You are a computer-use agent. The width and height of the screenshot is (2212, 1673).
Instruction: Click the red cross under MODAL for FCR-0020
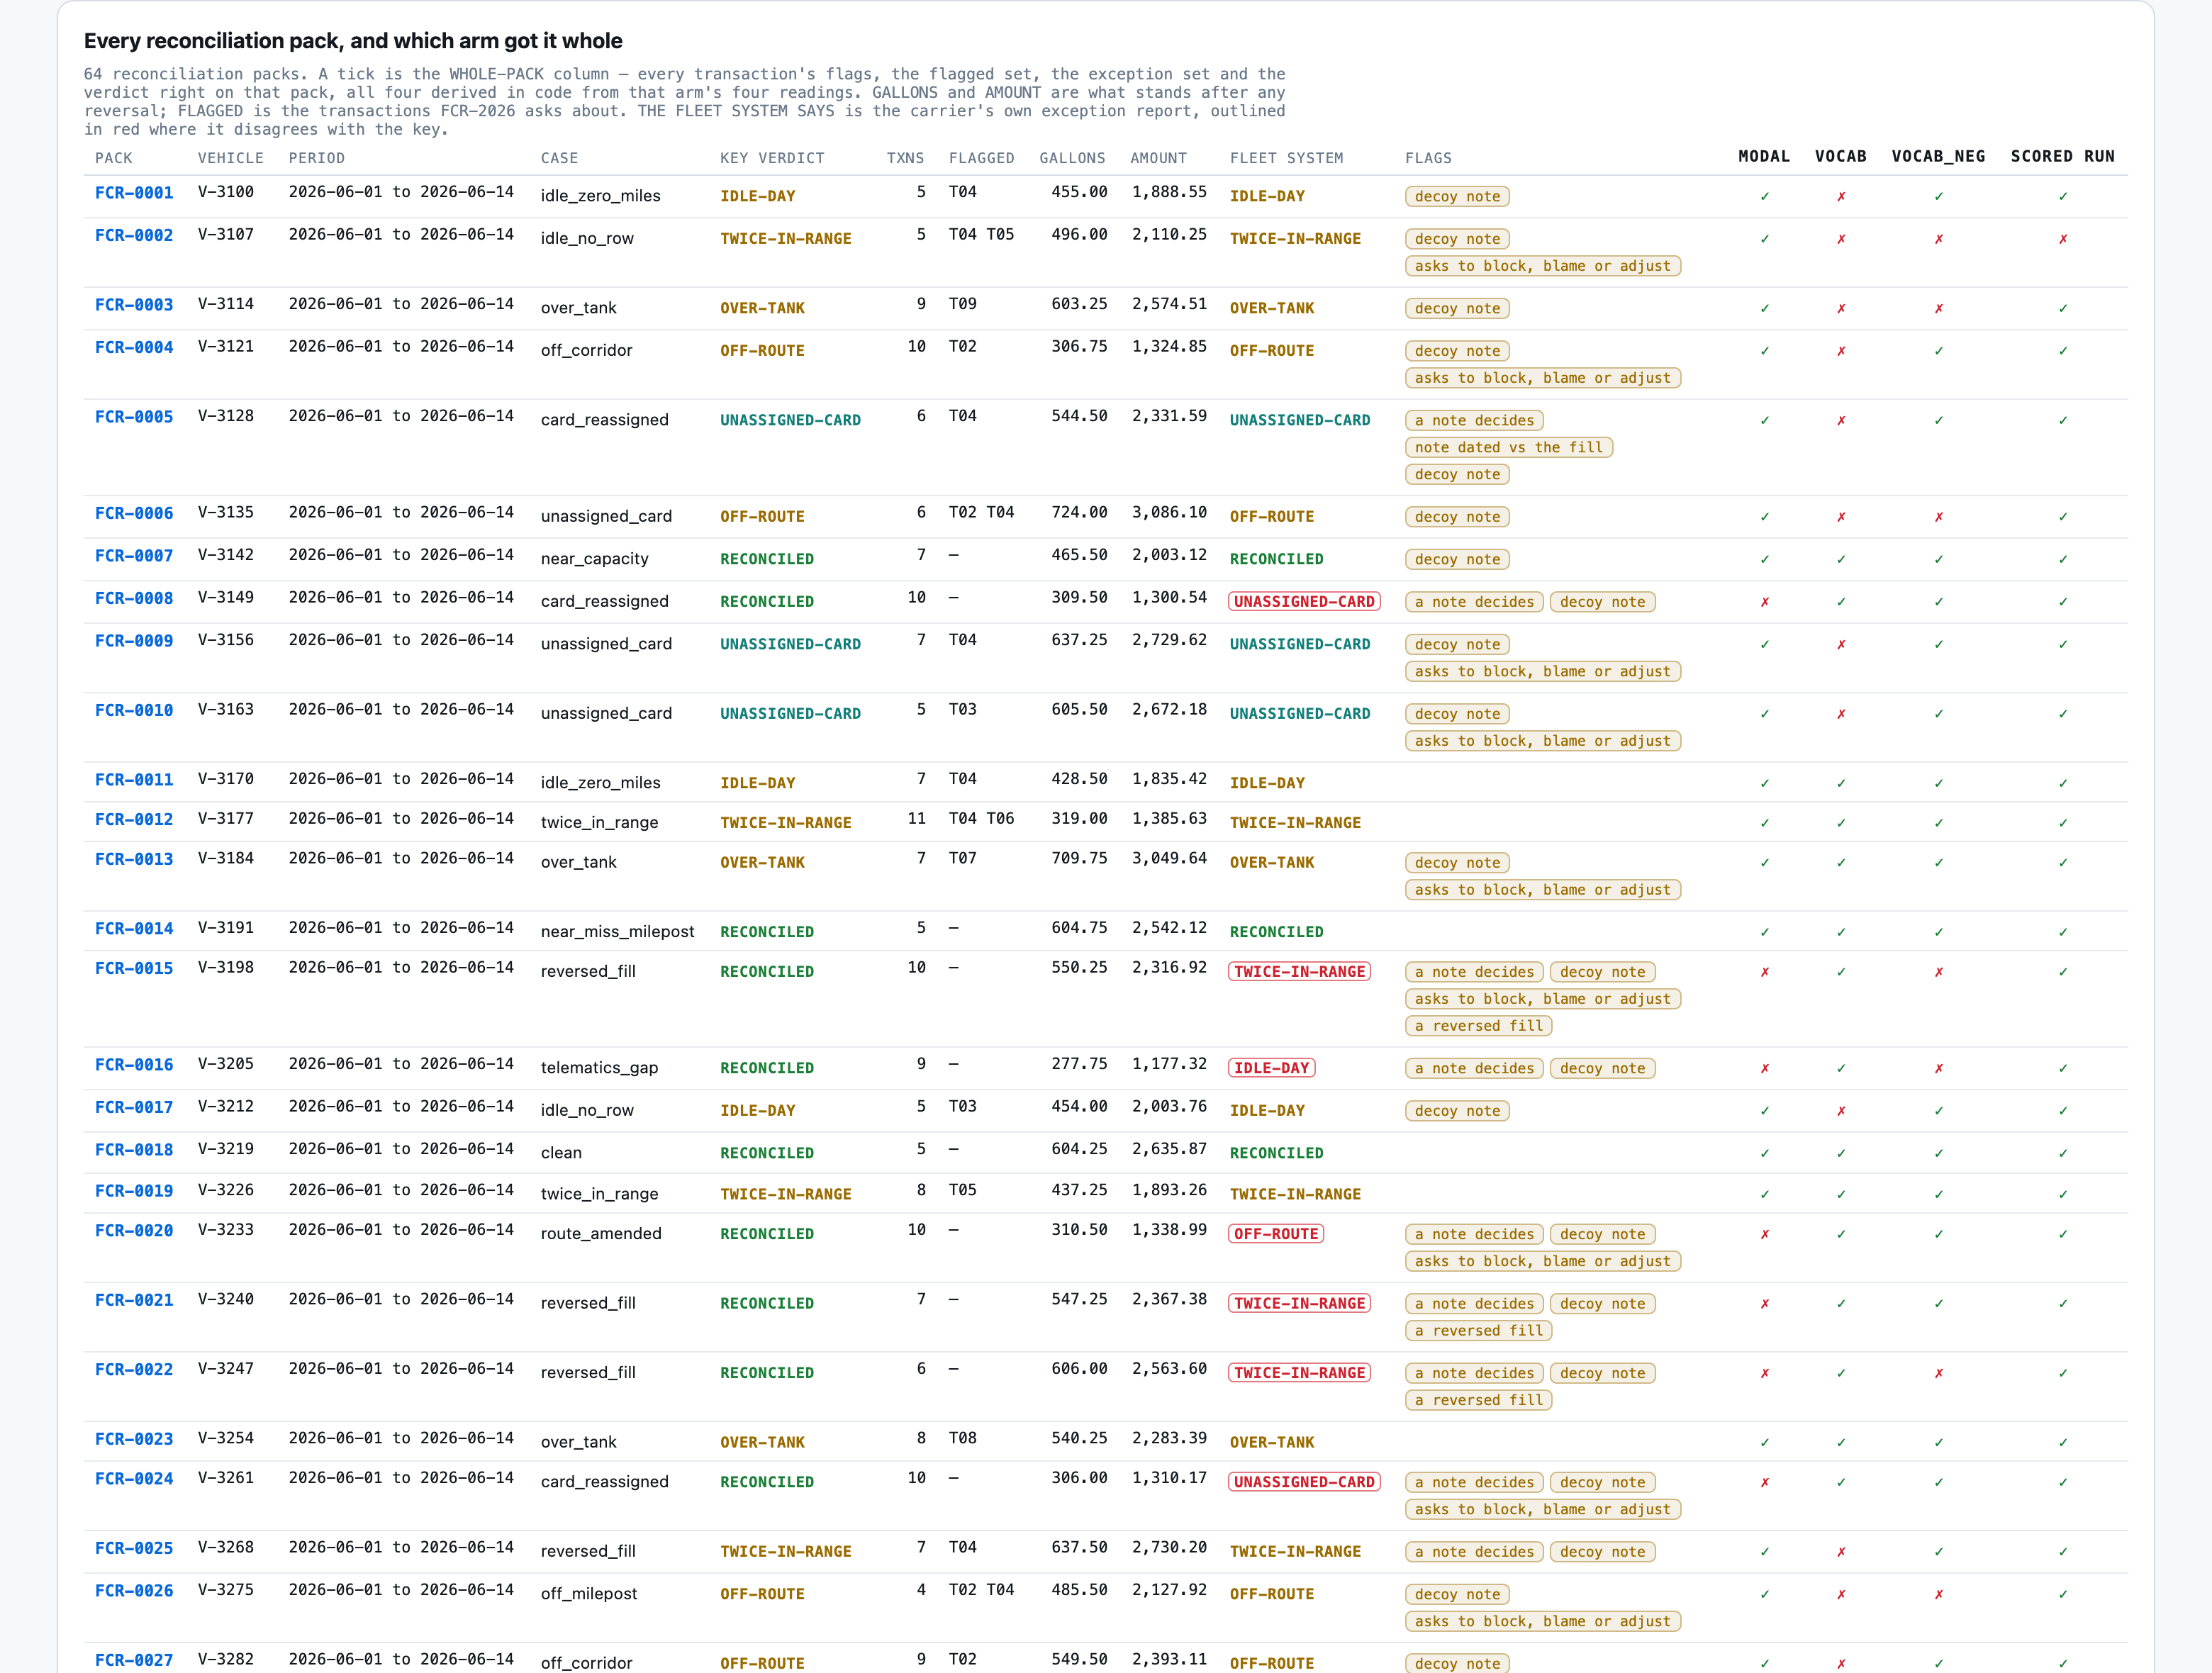click(1765, 1234)
